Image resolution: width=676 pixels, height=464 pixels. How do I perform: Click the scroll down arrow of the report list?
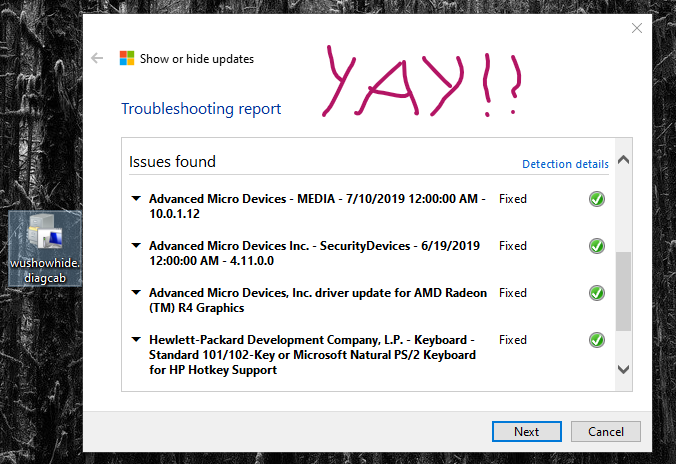click(x=623, y=369)
